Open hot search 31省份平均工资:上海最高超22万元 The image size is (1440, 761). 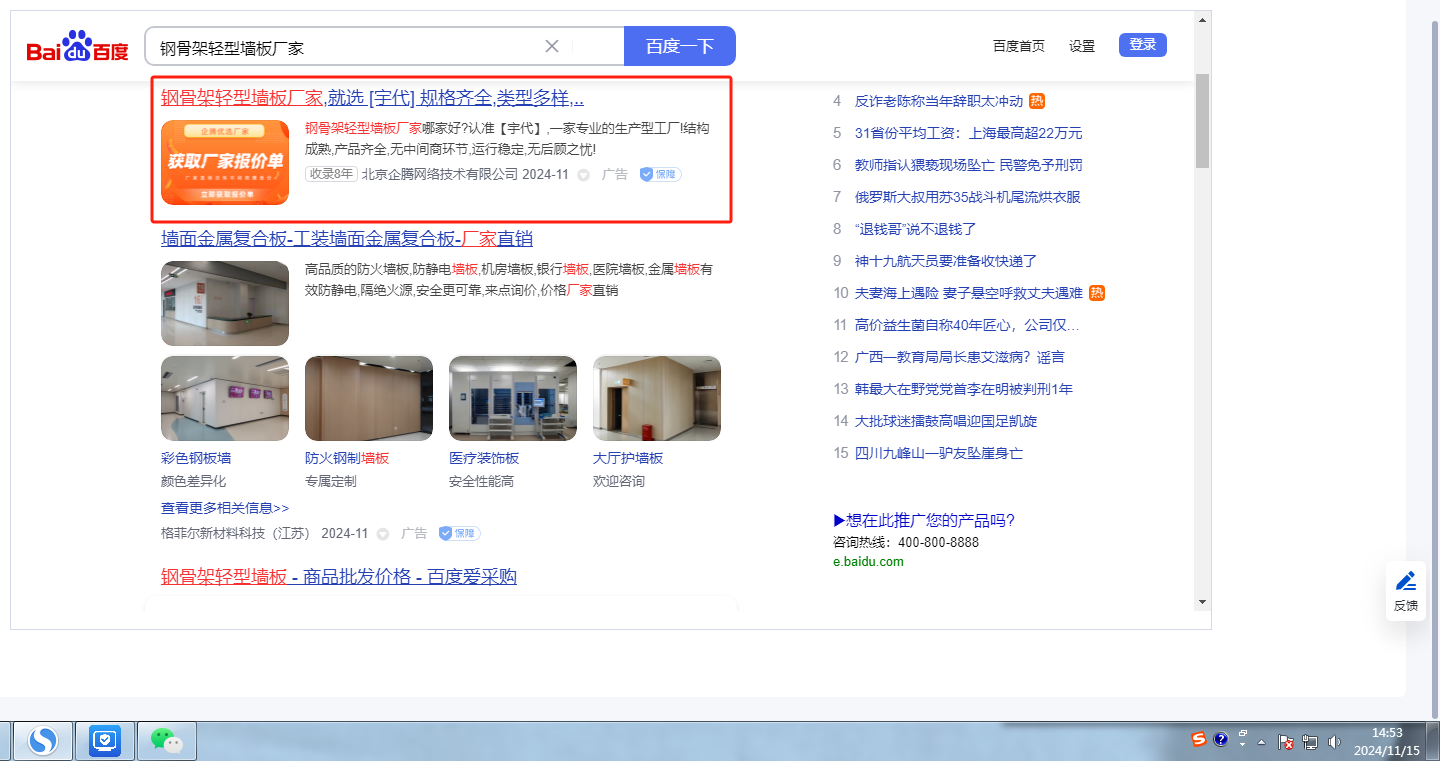[x=969, y=133]
